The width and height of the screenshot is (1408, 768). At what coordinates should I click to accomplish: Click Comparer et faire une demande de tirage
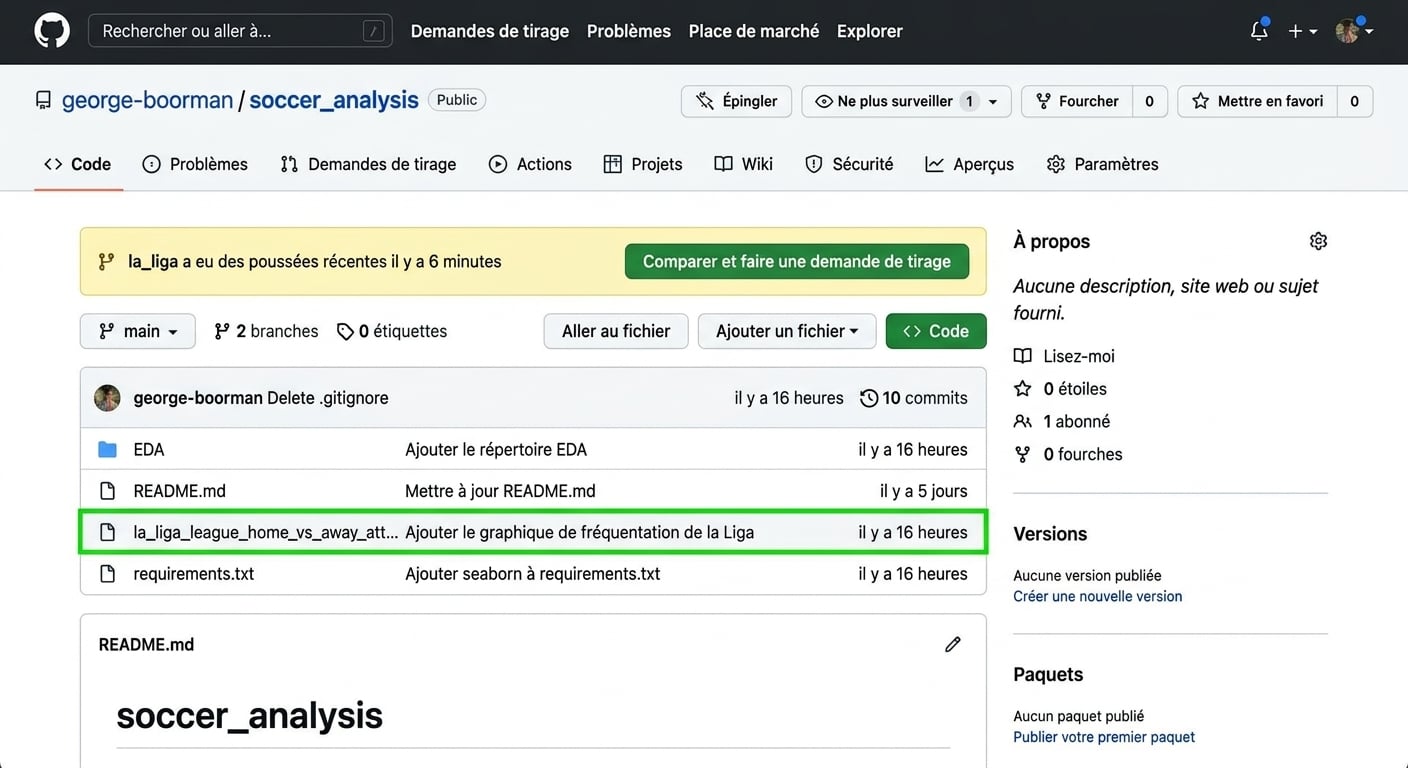(x=797, y=261)
